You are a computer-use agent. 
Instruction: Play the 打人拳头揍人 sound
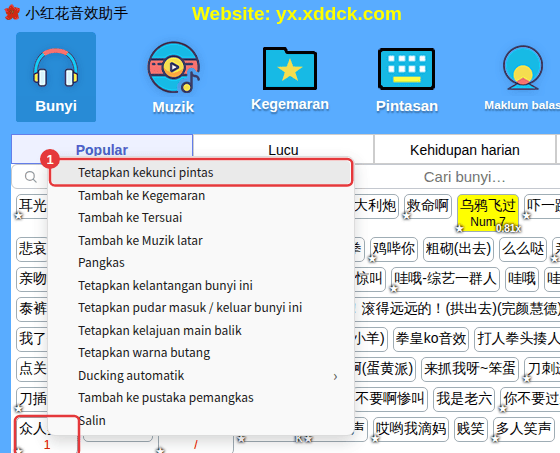(517, 339)
